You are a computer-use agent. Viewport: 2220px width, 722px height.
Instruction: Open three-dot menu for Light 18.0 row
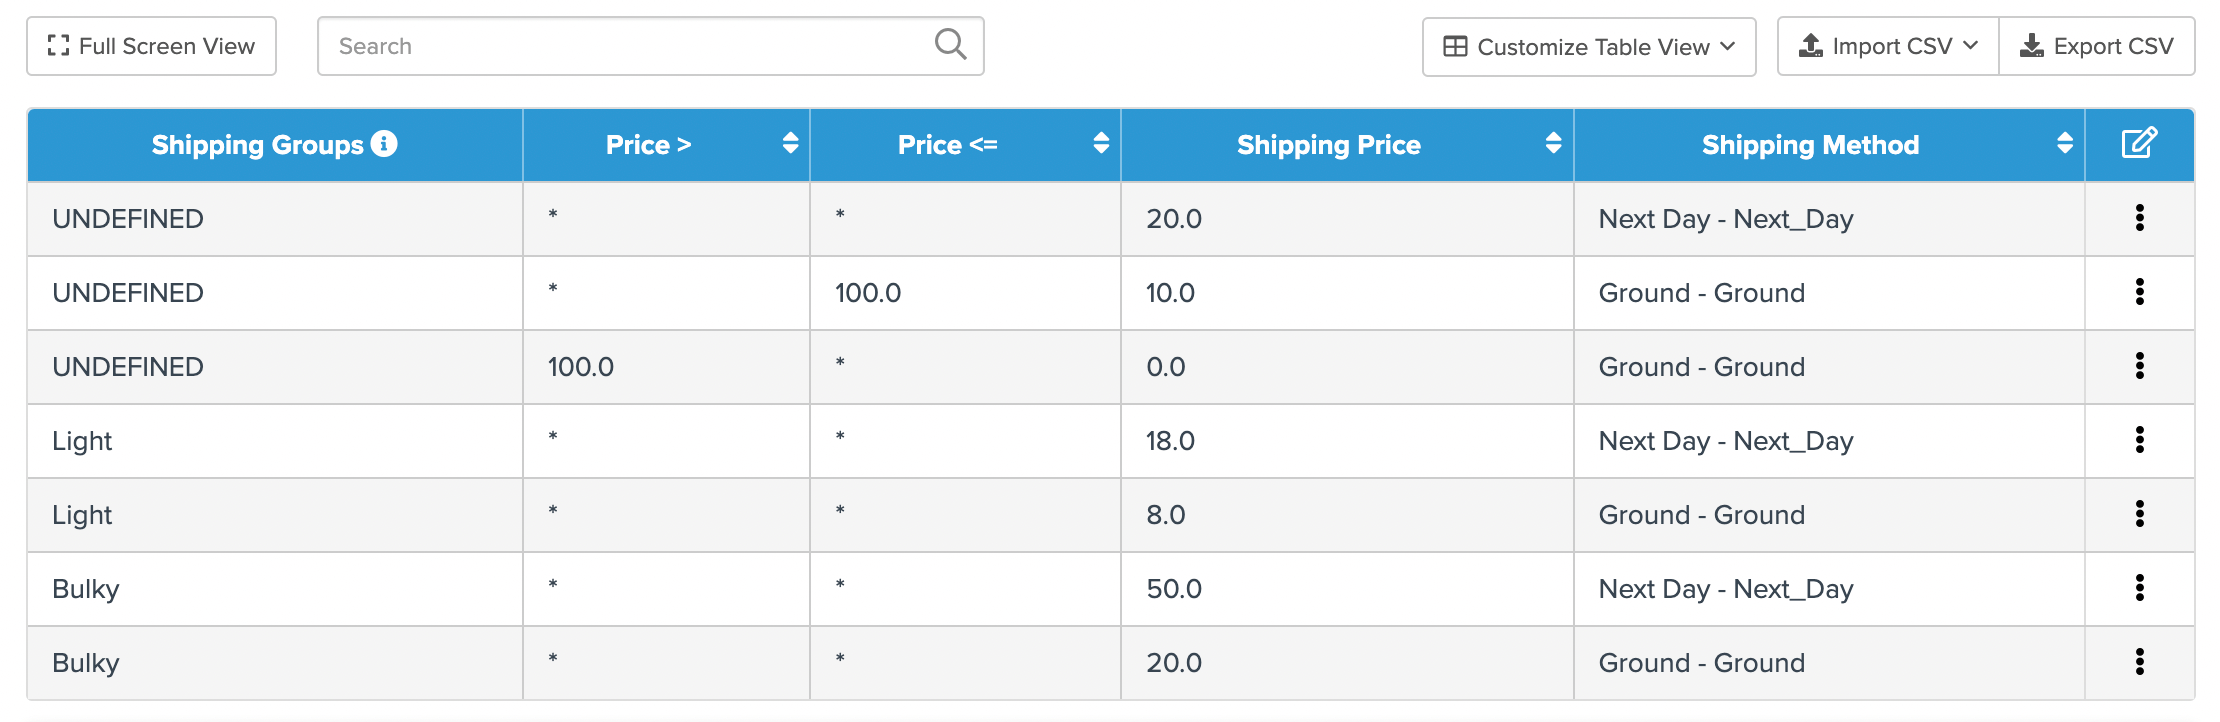point(2139,440)
